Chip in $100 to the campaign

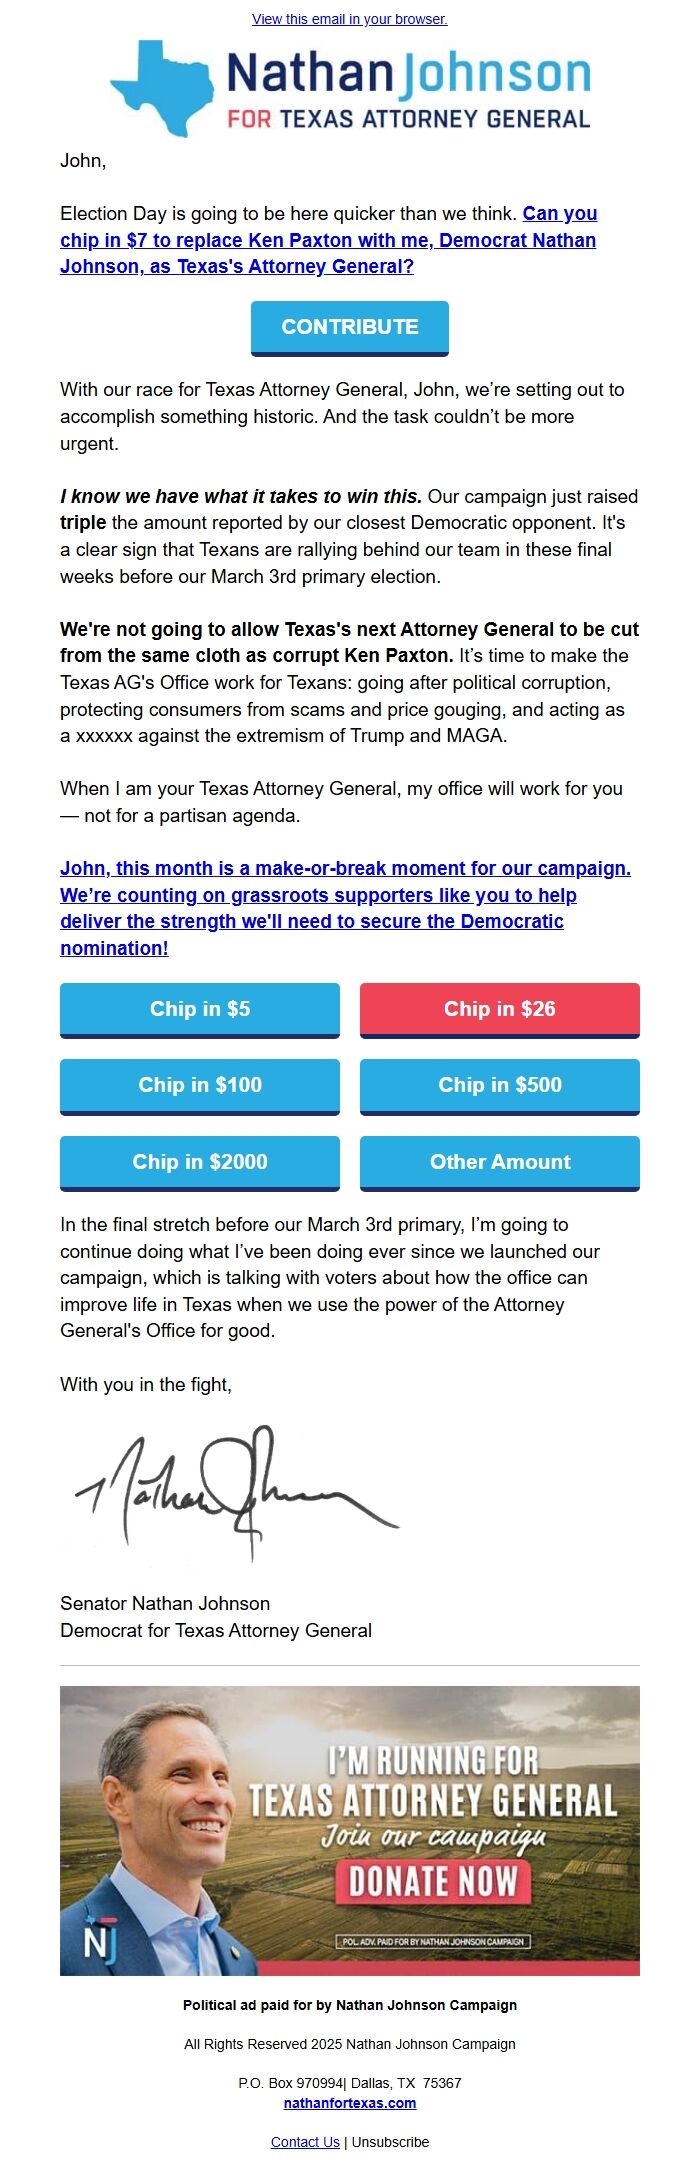[200, 1086]
